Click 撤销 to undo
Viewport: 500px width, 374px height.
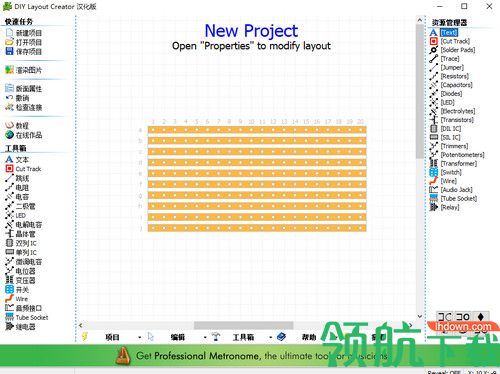pyautogui.click(x=18, y=98)
